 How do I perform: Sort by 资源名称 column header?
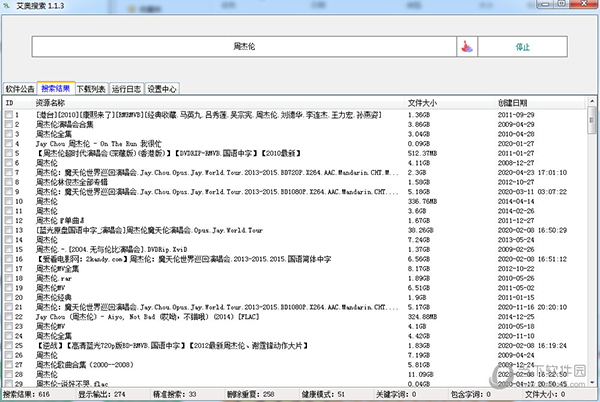click(218, 103)
